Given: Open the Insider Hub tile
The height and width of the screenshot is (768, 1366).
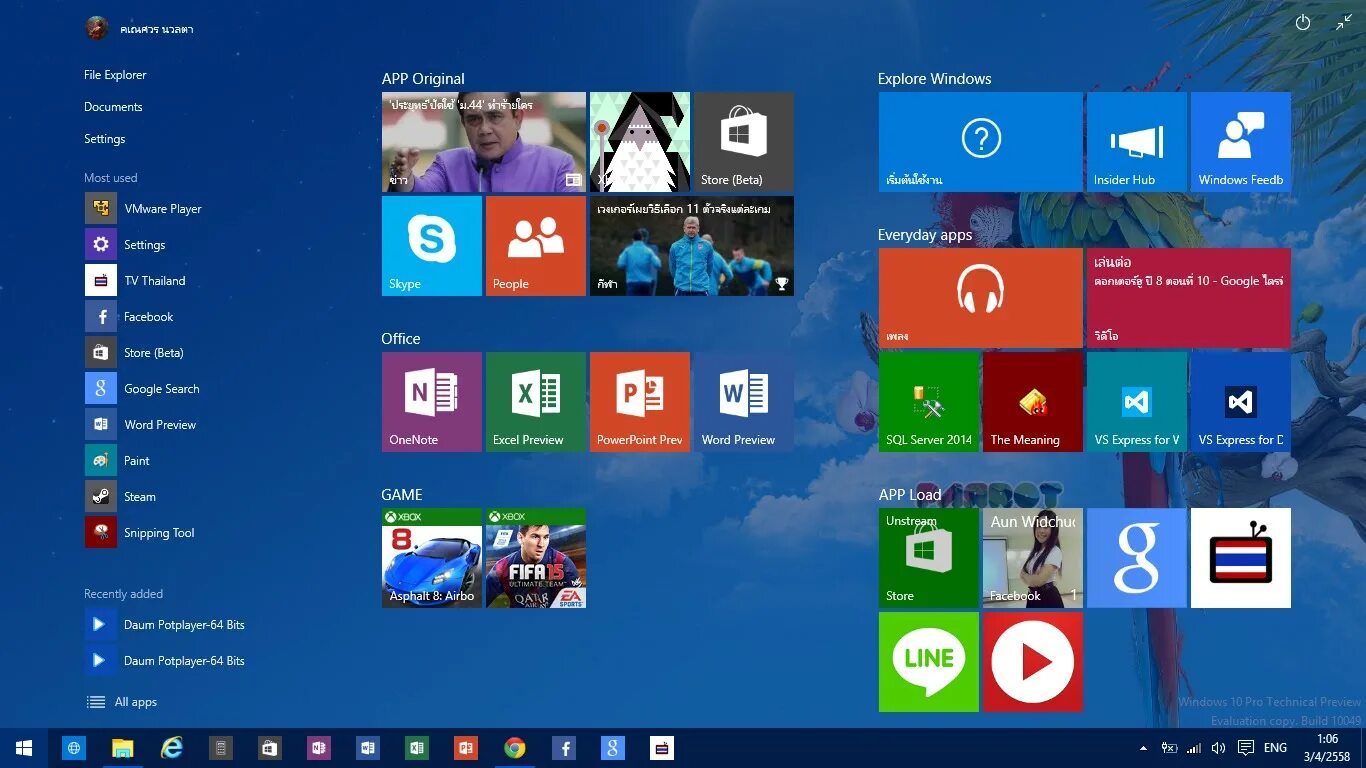Looking at the screenshot, I should click(x=1136, y=141).
